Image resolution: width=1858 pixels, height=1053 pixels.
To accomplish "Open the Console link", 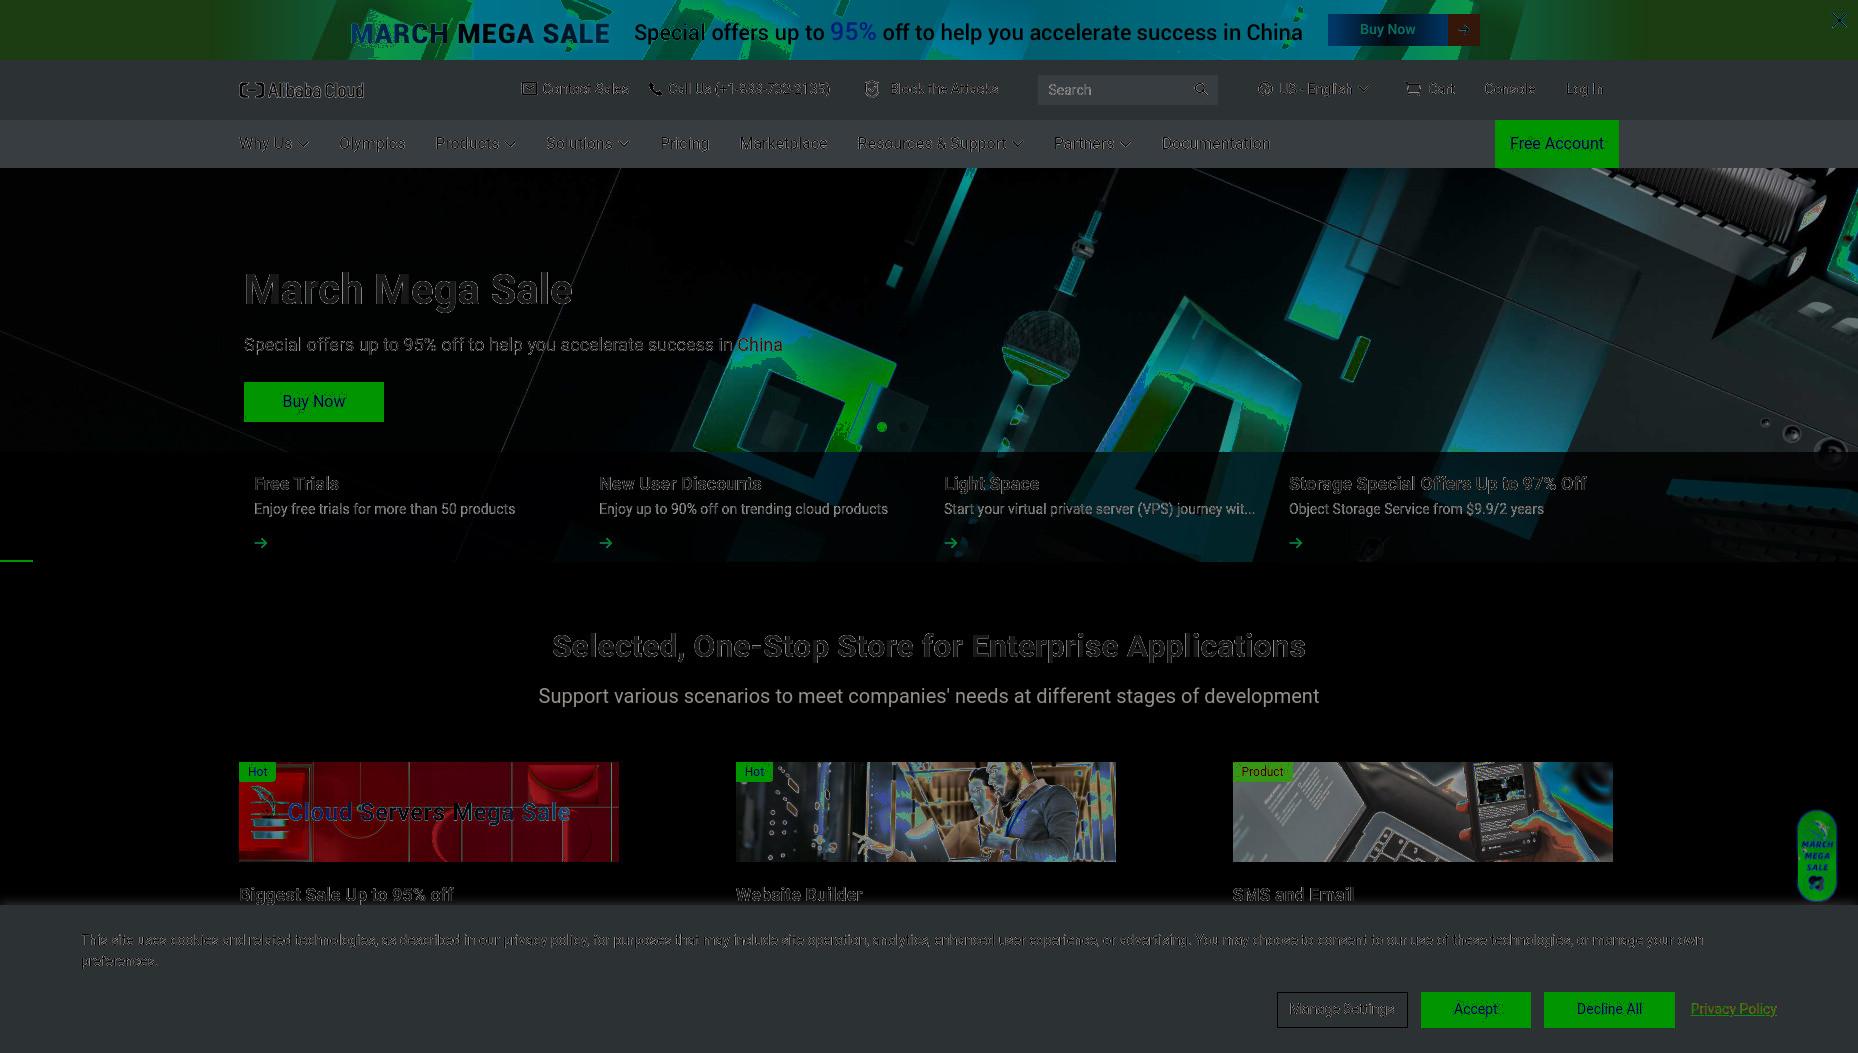I will (1509, 89).
